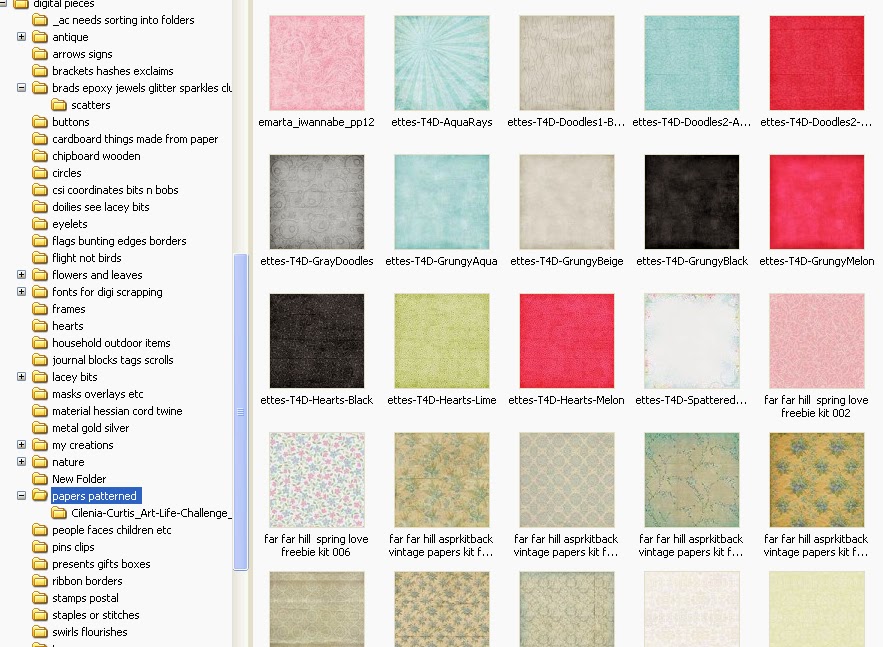The width and height of the screenshot is (883, 647).
Task: Click the folder icon beside scatters
Action: tap(59, 105)
